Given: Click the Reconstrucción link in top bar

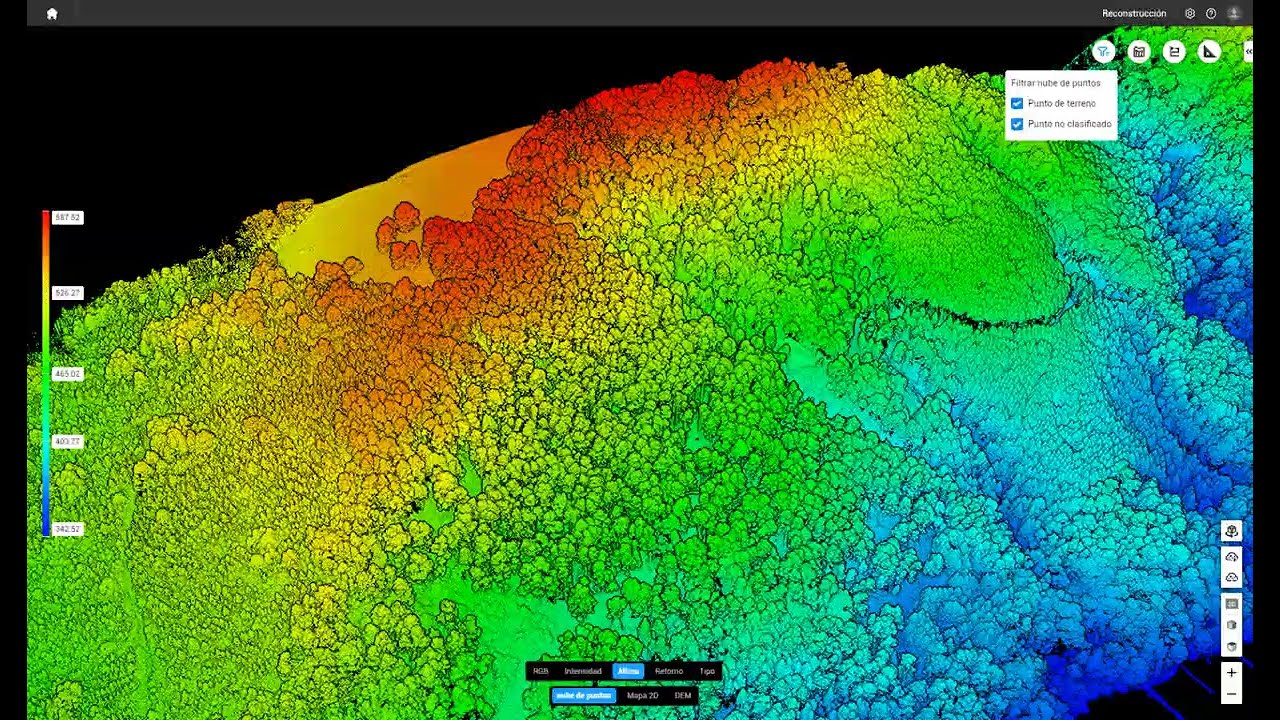Looking at the screenshot, I should 1134,13.
